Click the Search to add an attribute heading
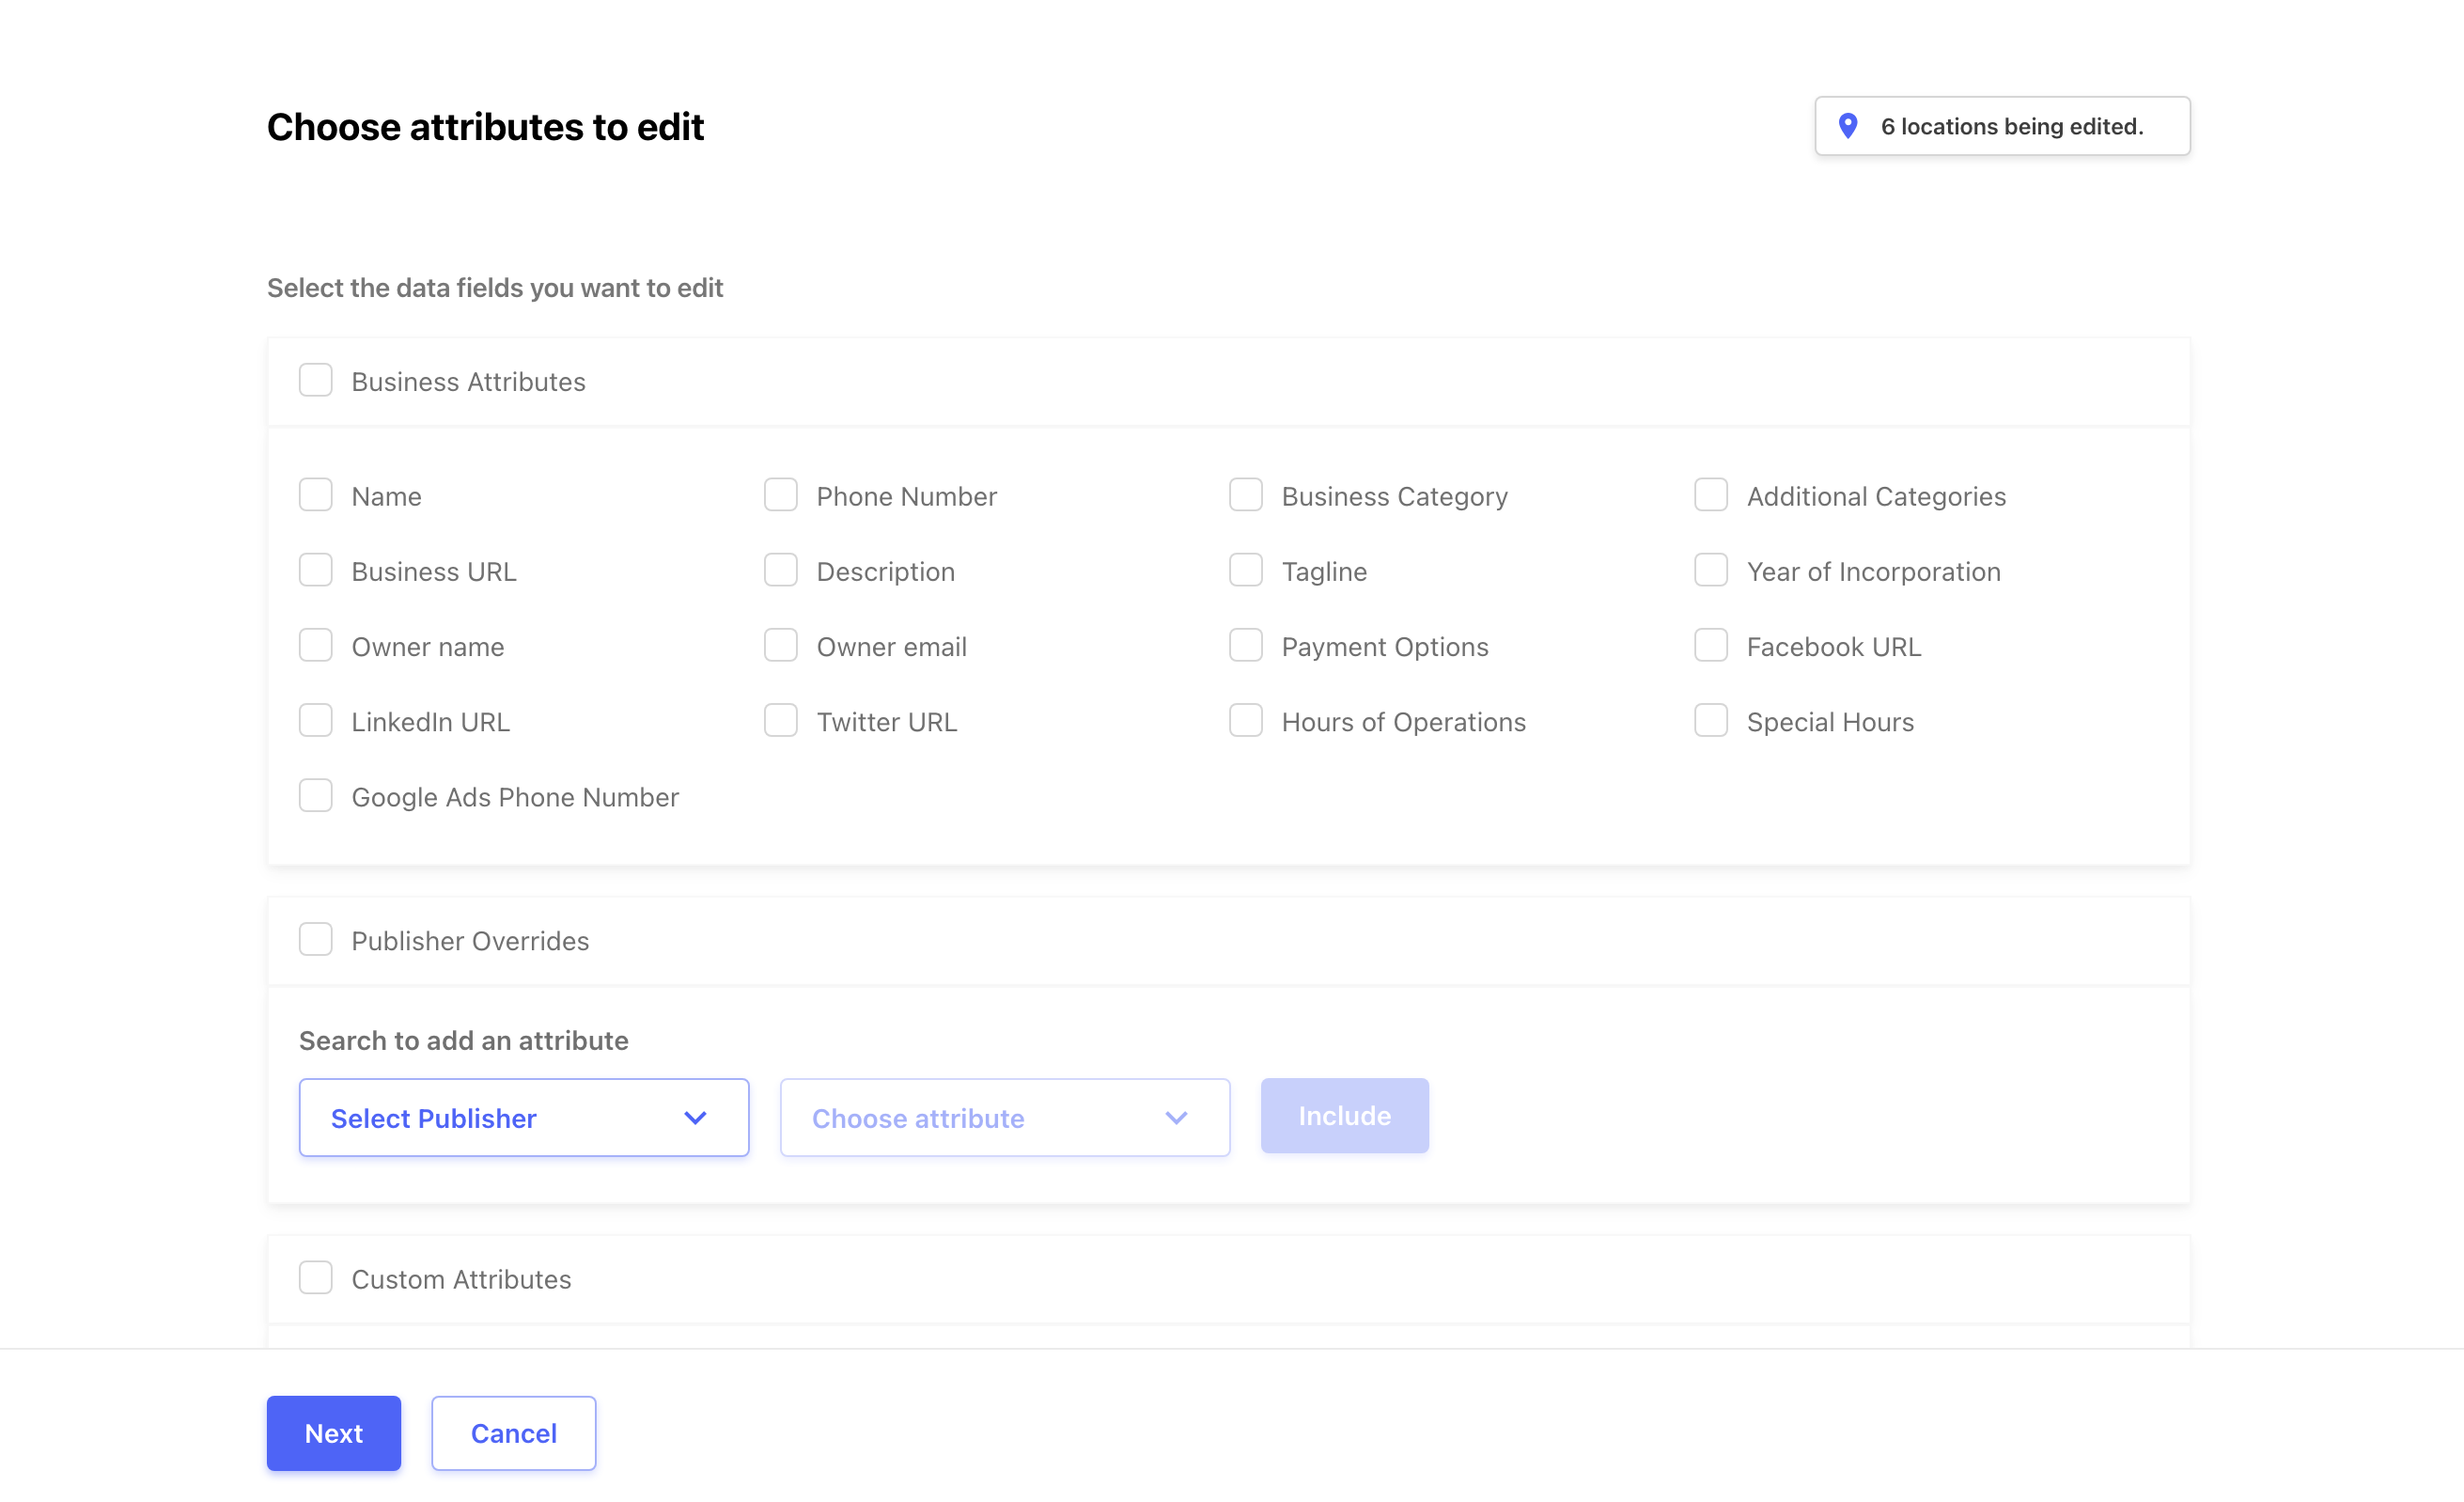 click(464, 1041)
